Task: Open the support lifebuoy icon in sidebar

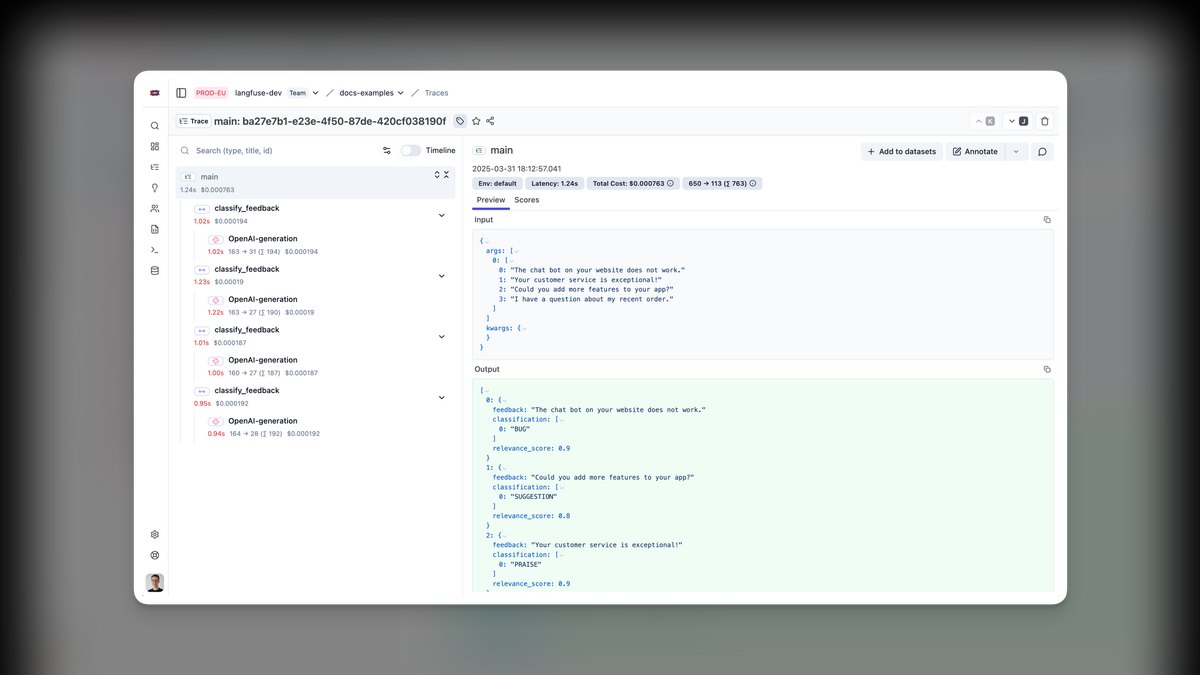Action: pyautogui.click(x=154, y=555)
